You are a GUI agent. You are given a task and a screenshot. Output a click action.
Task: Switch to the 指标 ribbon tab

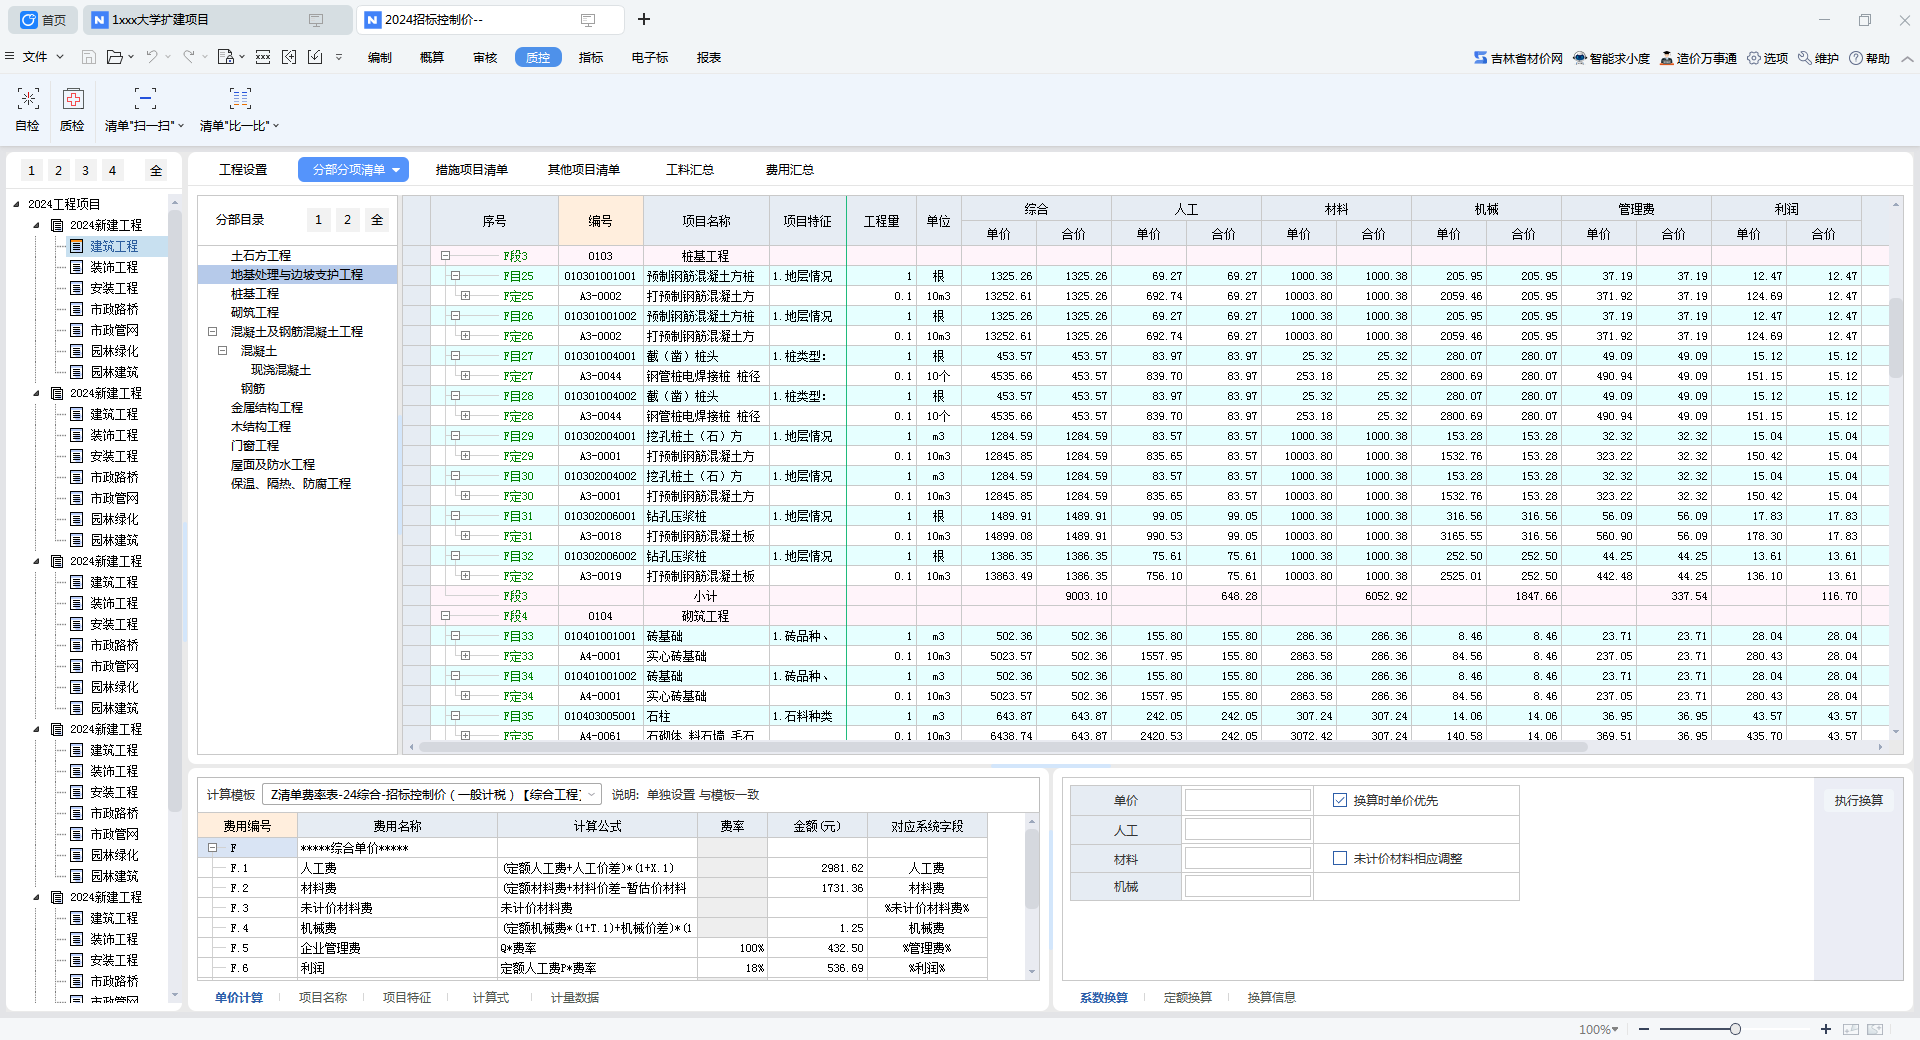[591, 58]
